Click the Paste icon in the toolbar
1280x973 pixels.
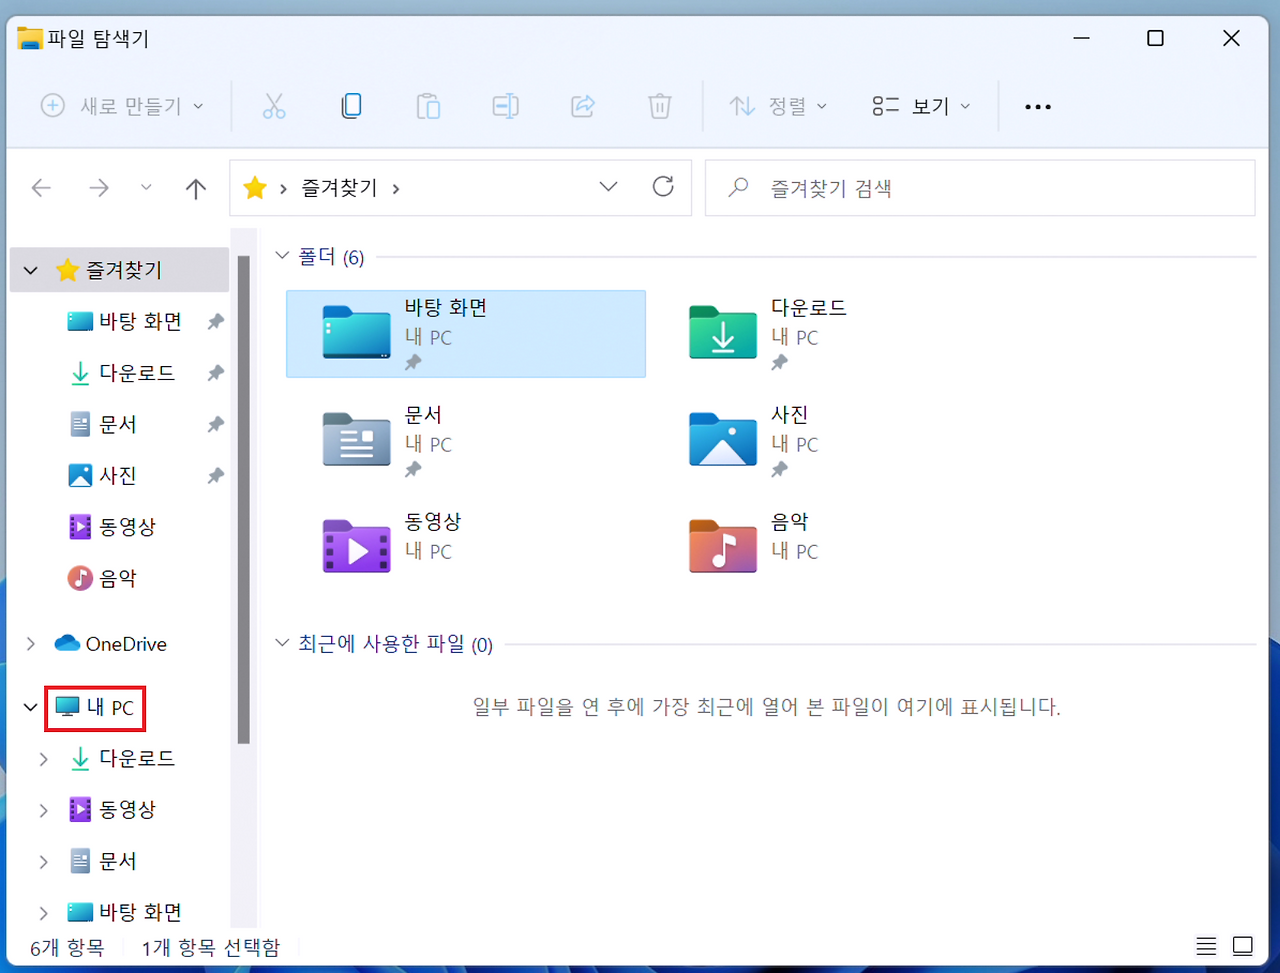pyautogui.click(x=428, y=105)
